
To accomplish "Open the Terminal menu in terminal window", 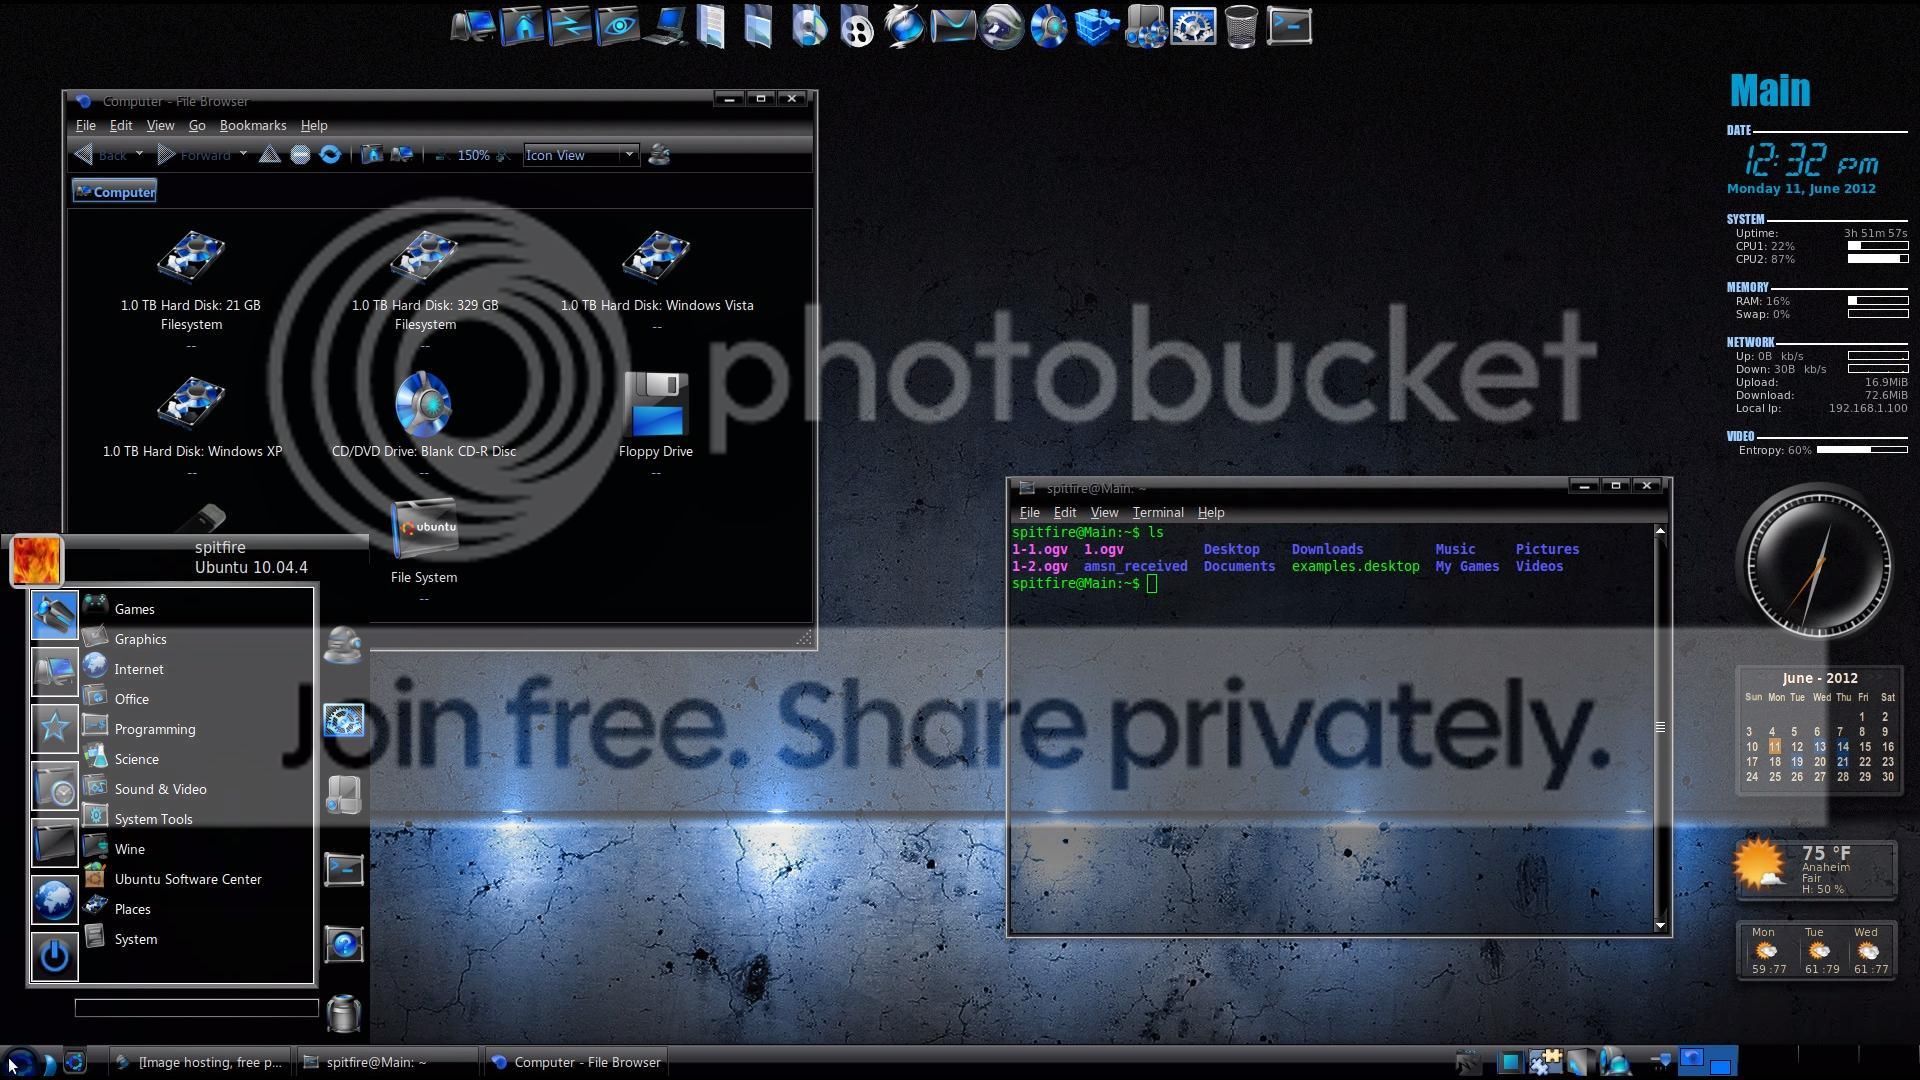I will coord(1157,512).
